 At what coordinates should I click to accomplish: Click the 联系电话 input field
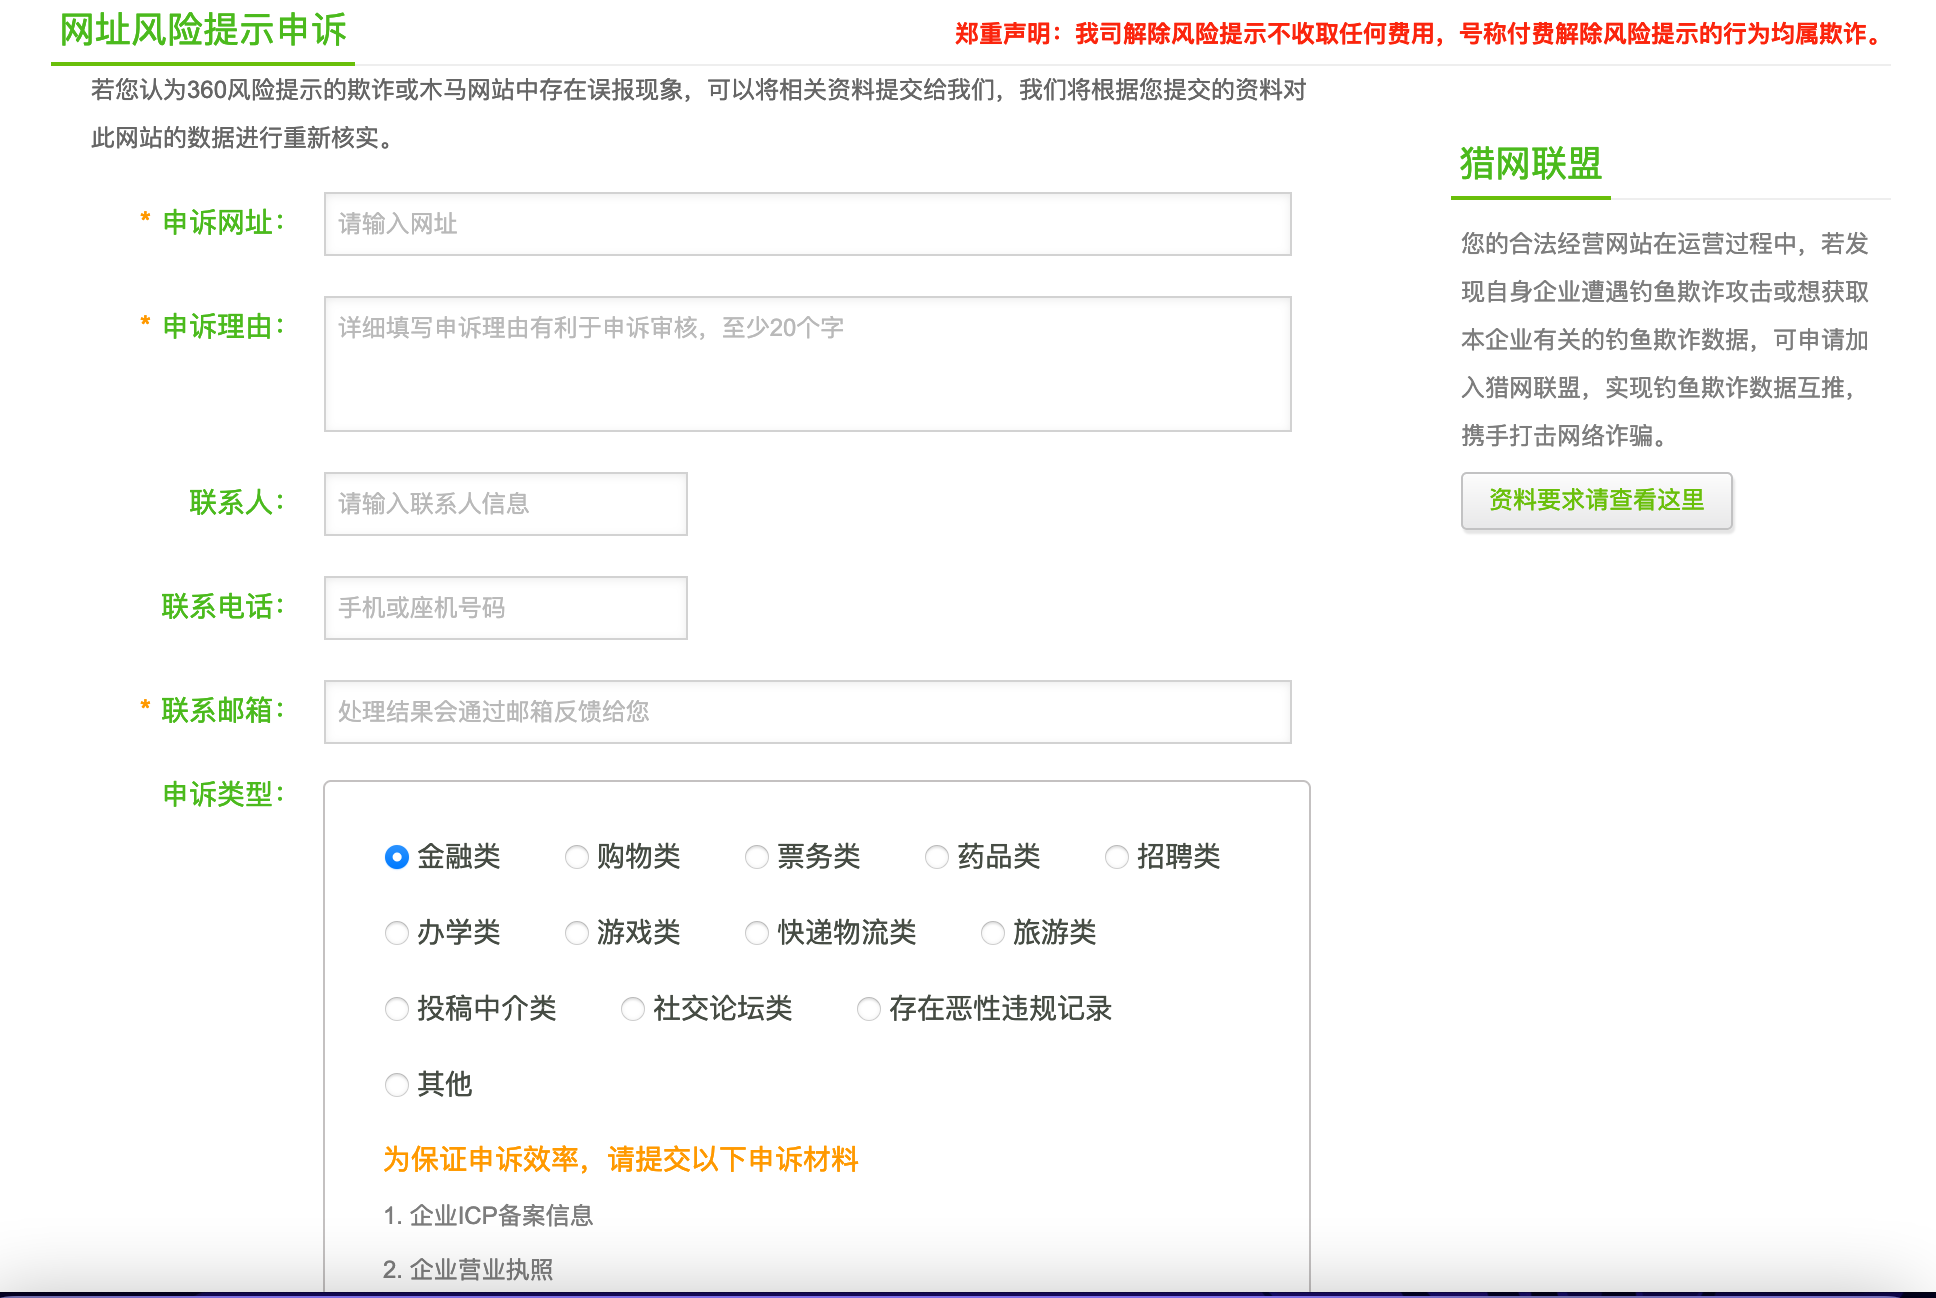[506, 608]
